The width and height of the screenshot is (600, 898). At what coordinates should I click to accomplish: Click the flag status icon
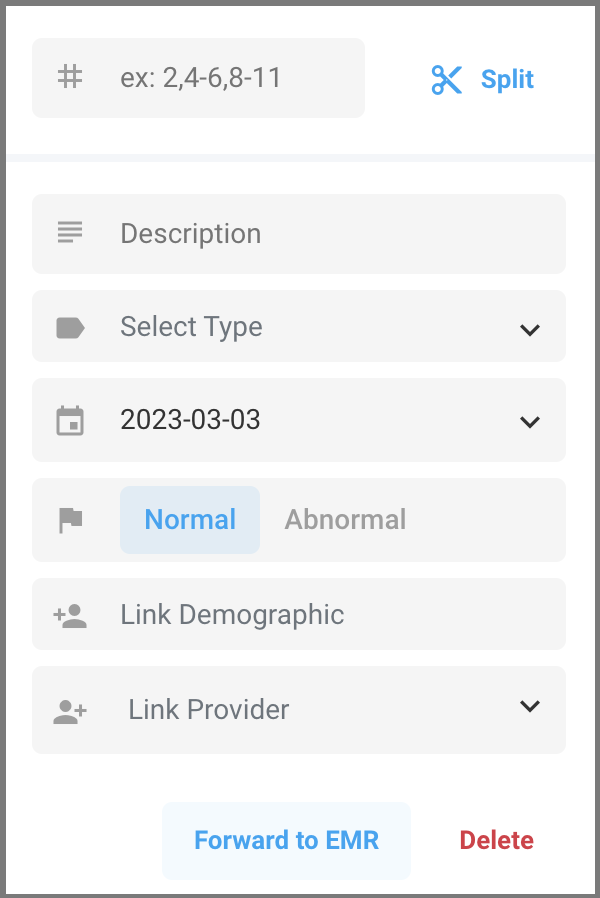[x=70, y=520]
